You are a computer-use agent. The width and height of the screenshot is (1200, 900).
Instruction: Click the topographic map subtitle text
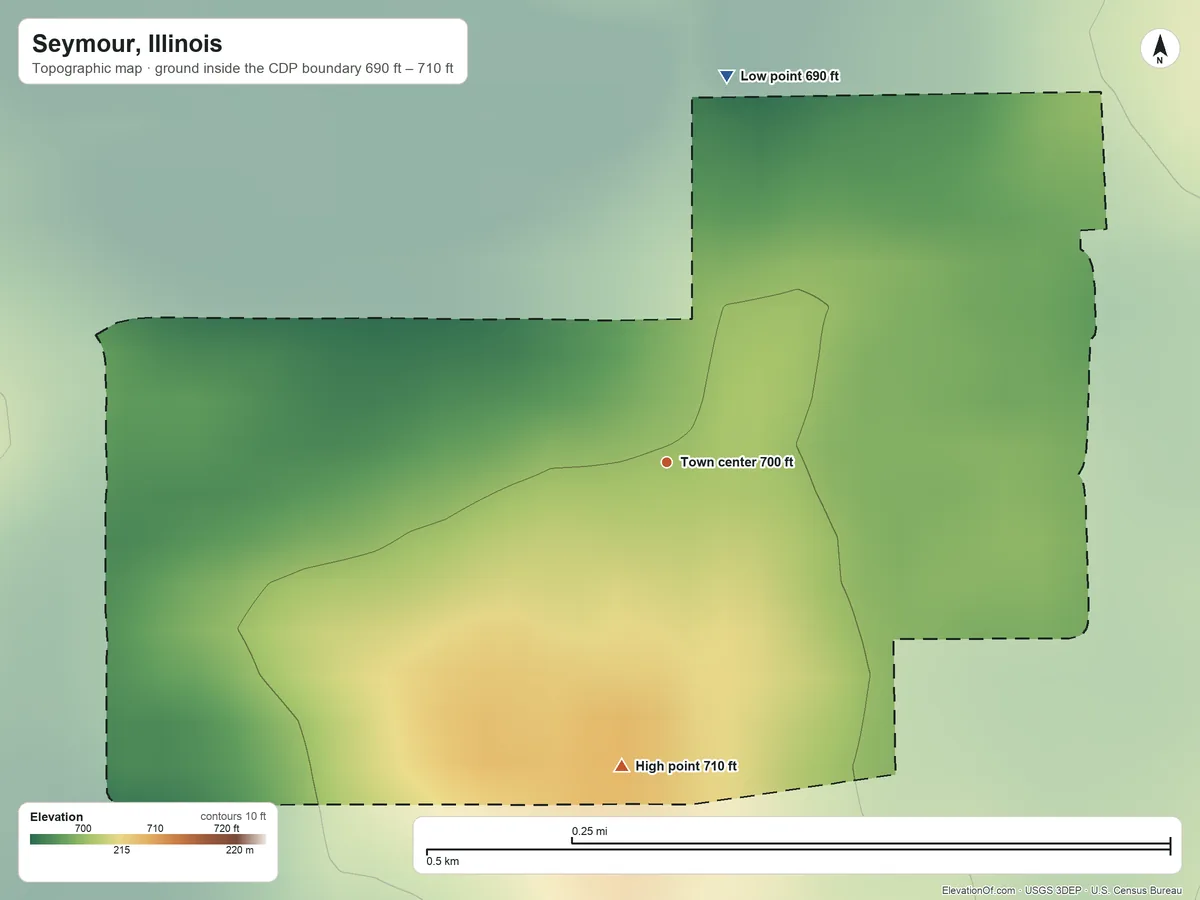click(x=243, y=70)
